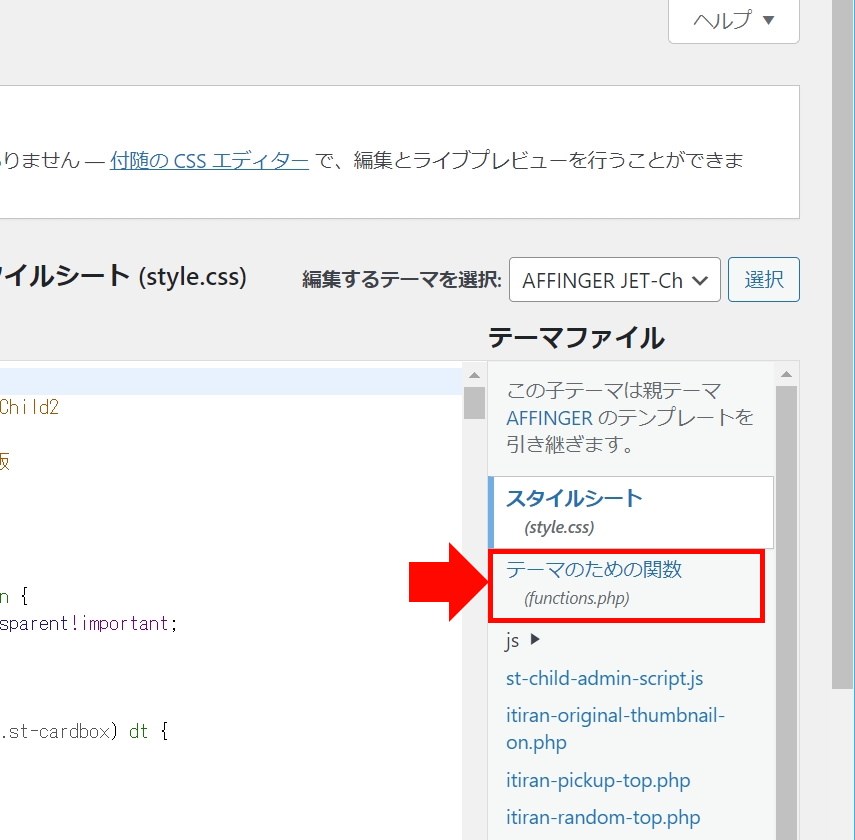
Task: Click the theme file list scroll-up arrow
Action: (786, 376)
